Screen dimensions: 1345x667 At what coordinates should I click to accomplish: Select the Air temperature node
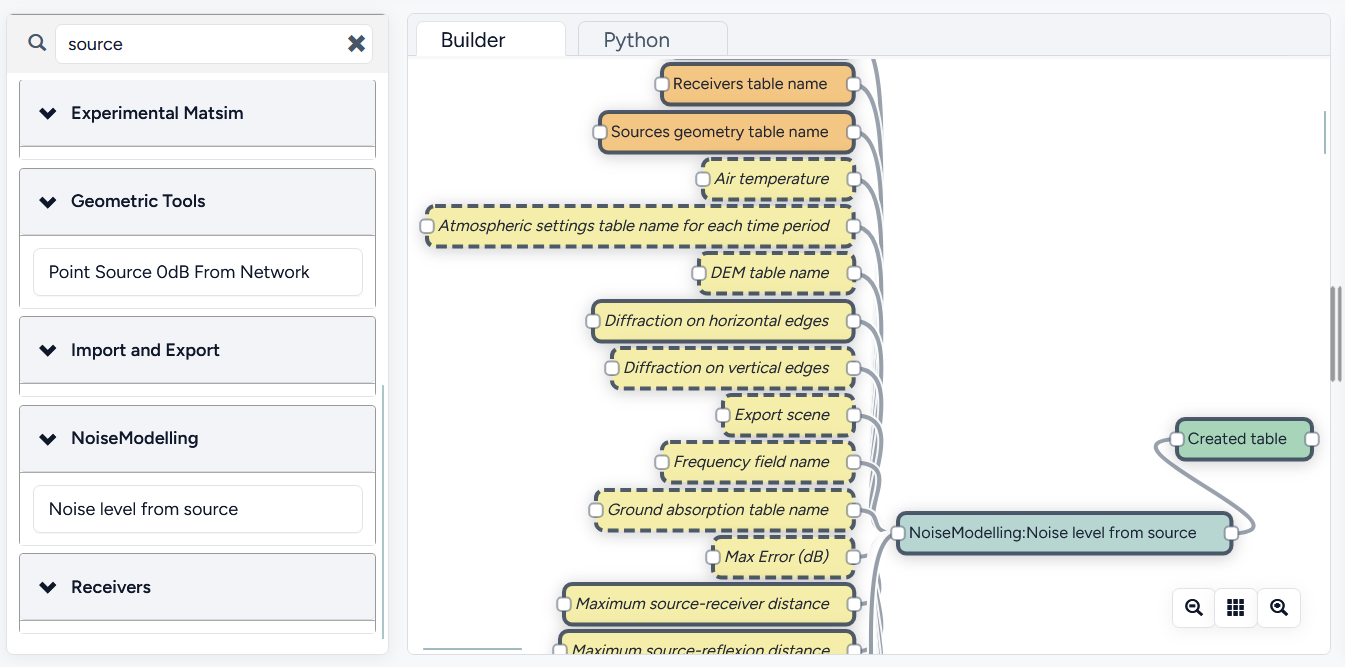click(x=778, y=179)
